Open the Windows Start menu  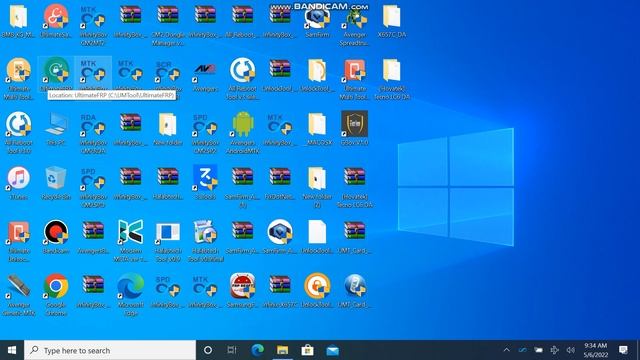(x=12, y=350)
